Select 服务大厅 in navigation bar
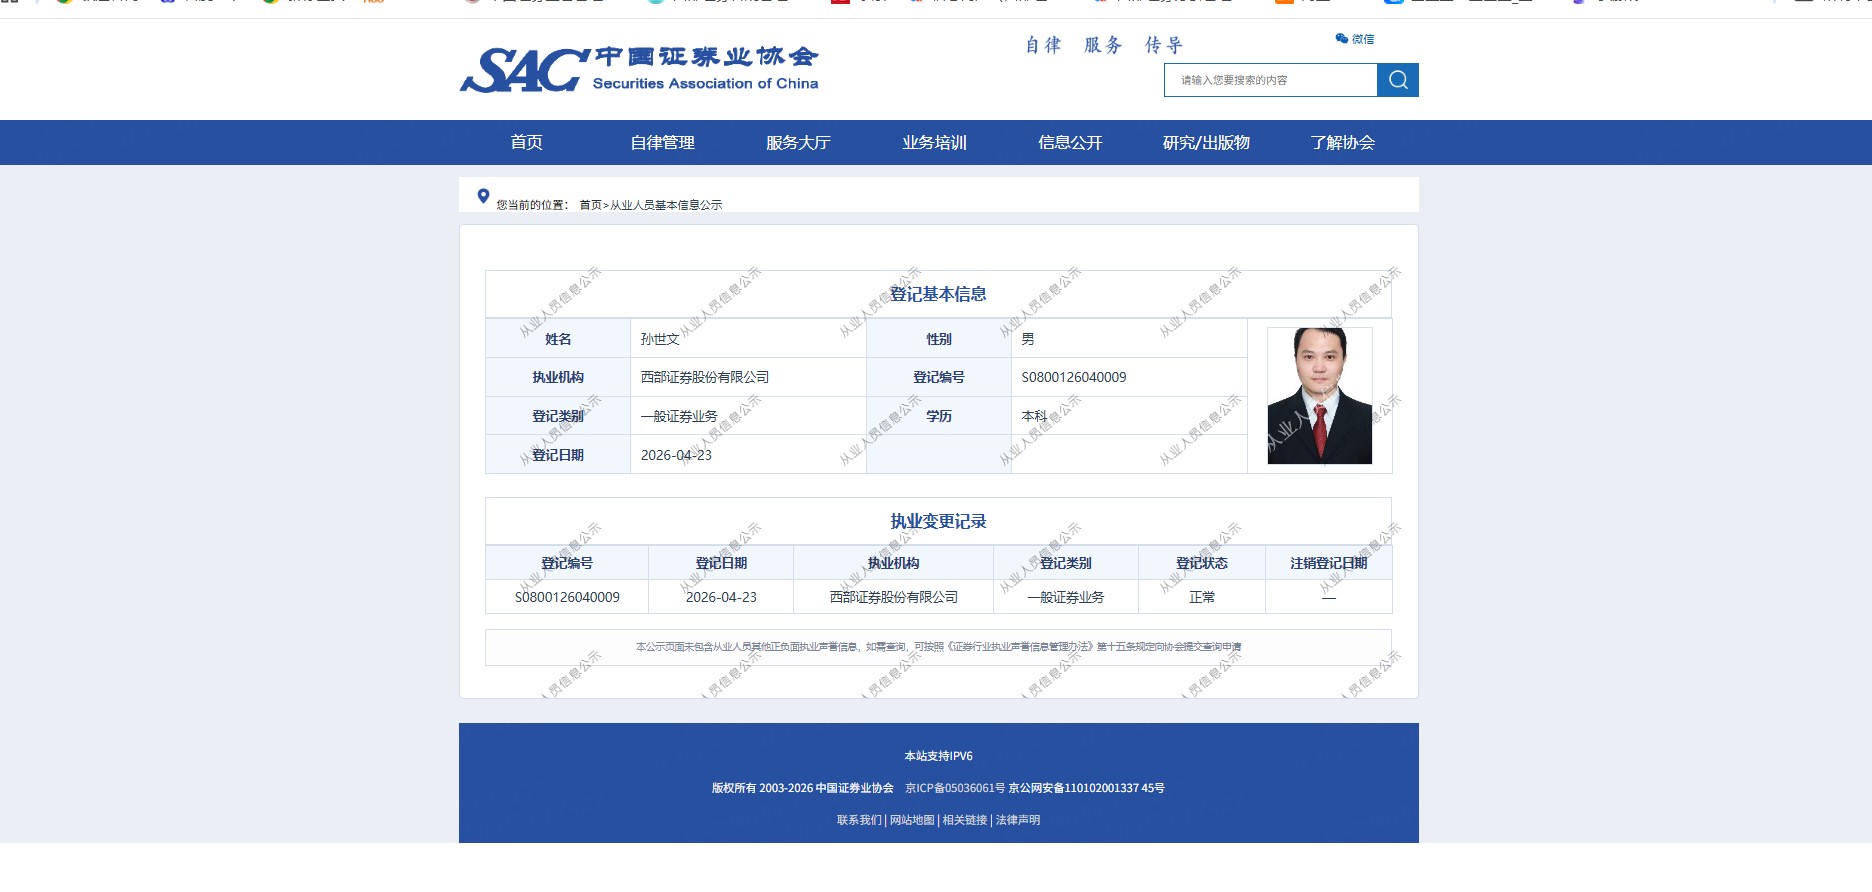Image resolution: width=1872 pixels, height=892 pixels. click(x=798, y=143)
